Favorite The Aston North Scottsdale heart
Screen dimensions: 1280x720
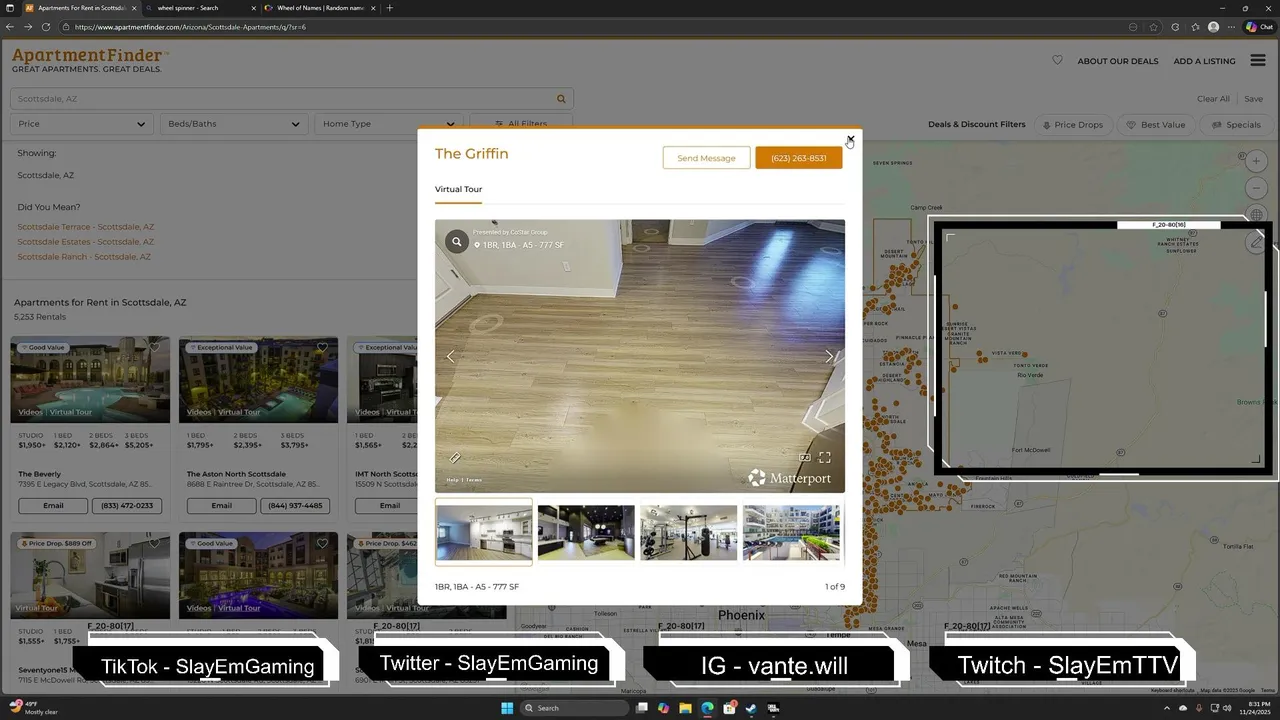click(322, 348)
